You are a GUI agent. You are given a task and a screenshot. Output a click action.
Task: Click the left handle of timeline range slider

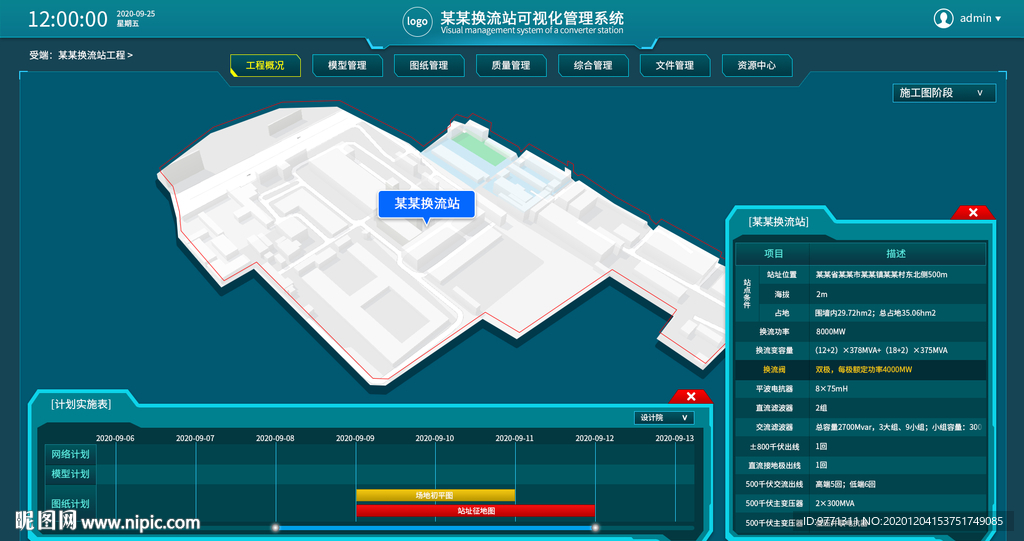point(276,527)
